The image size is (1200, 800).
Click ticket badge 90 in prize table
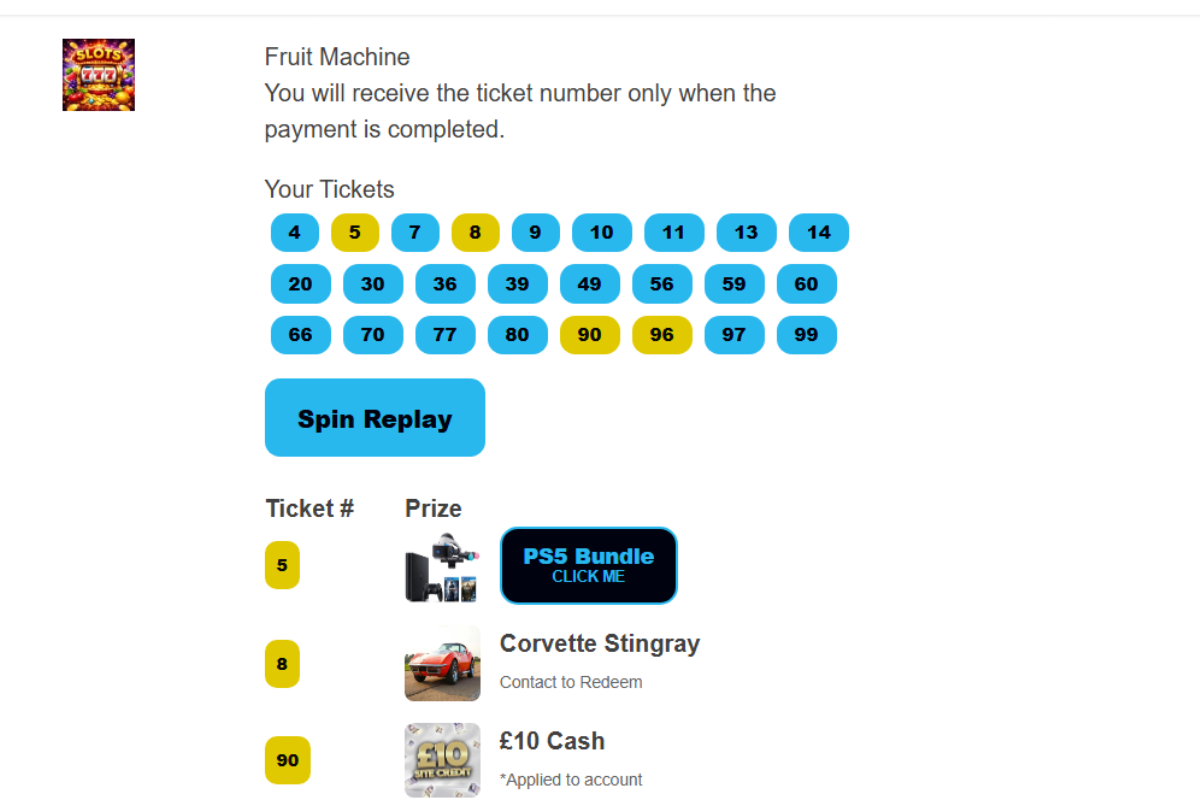287,760
